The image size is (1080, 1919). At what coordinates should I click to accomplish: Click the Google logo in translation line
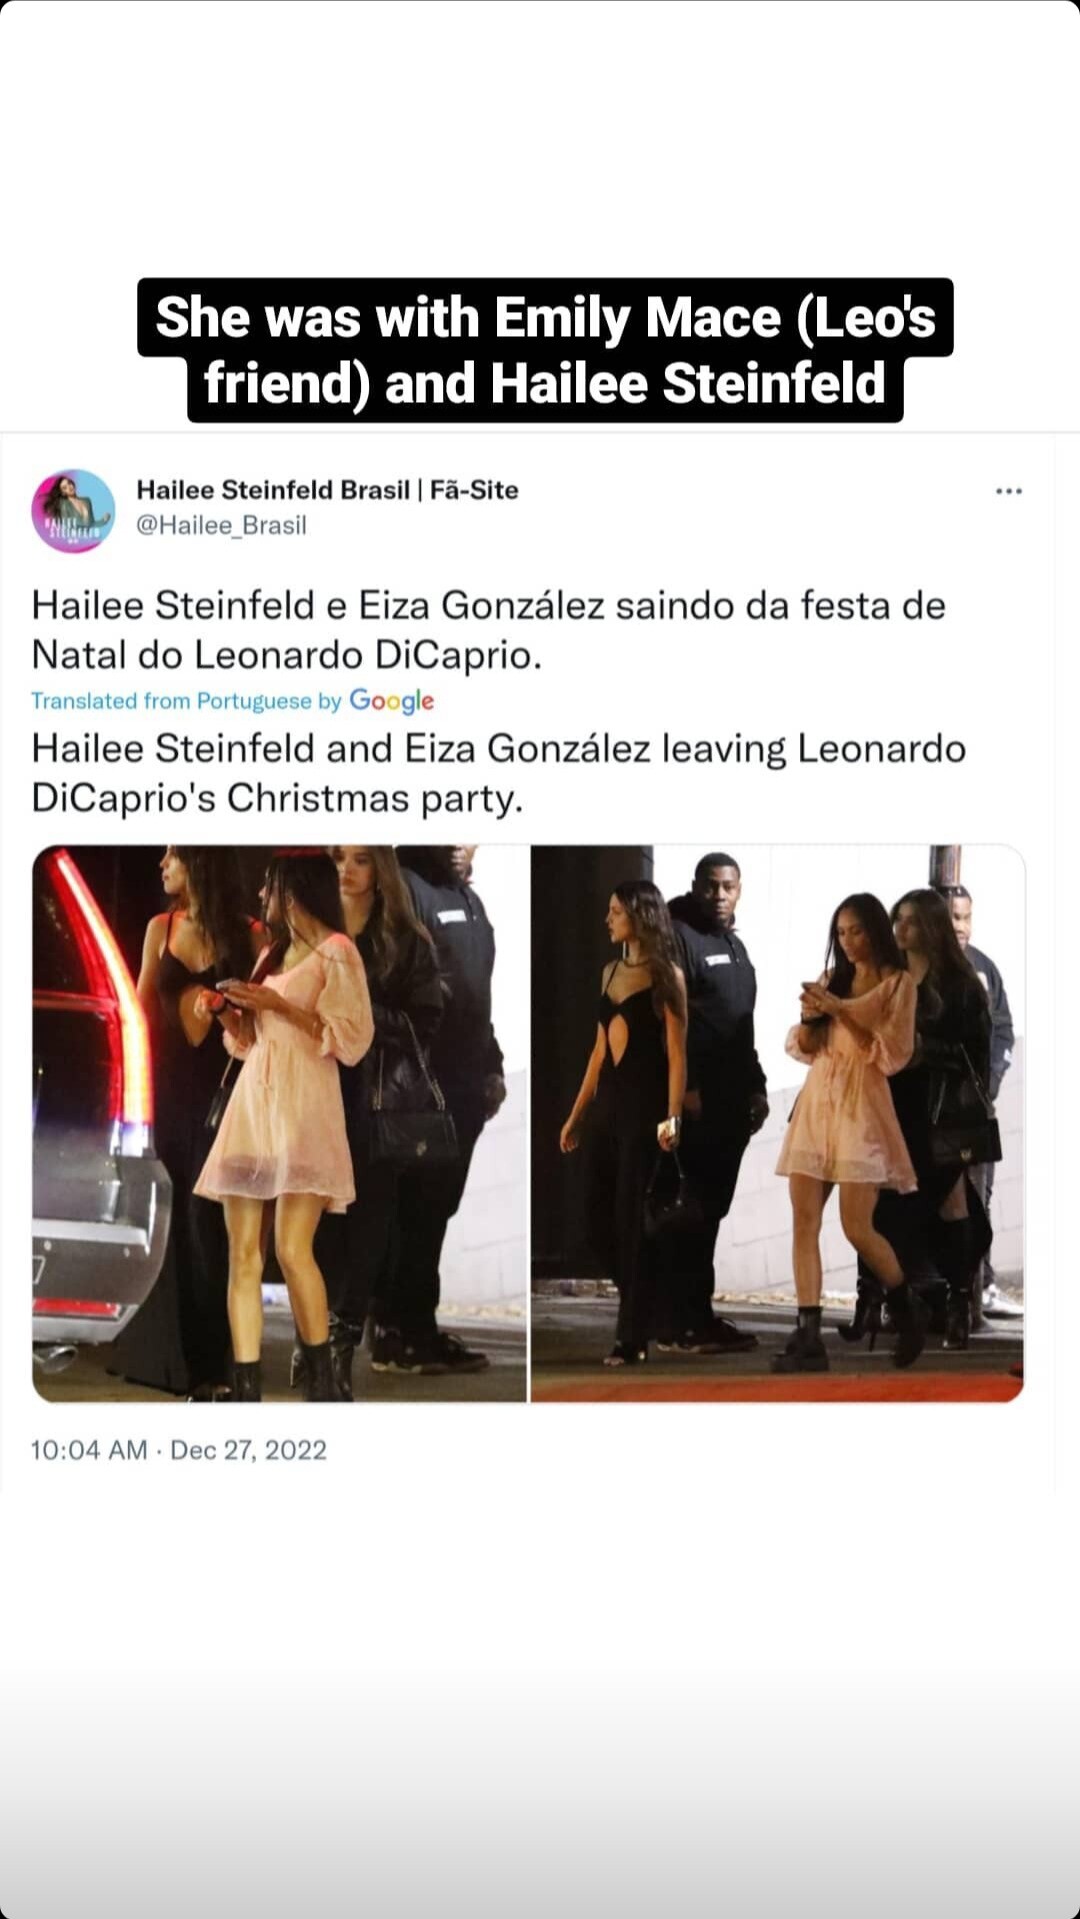click(x=391, y=701)
